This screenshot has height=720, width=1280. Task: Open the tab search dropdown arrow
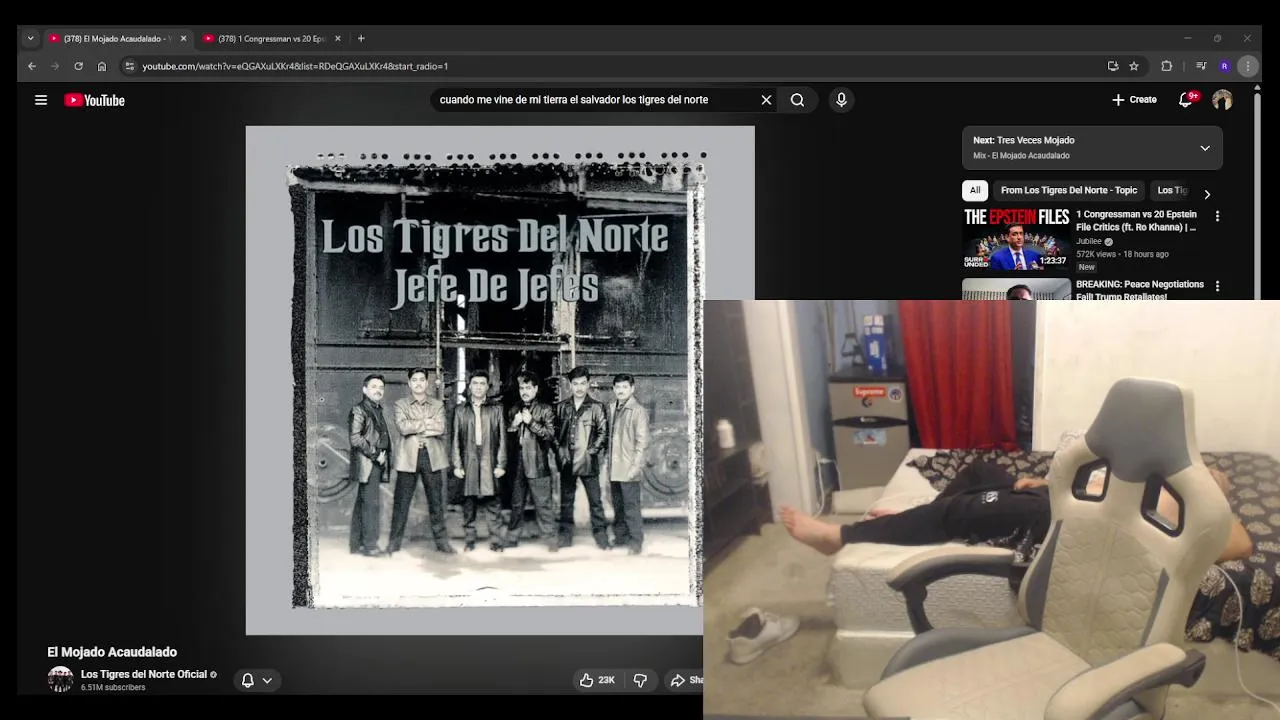[30, 39]
